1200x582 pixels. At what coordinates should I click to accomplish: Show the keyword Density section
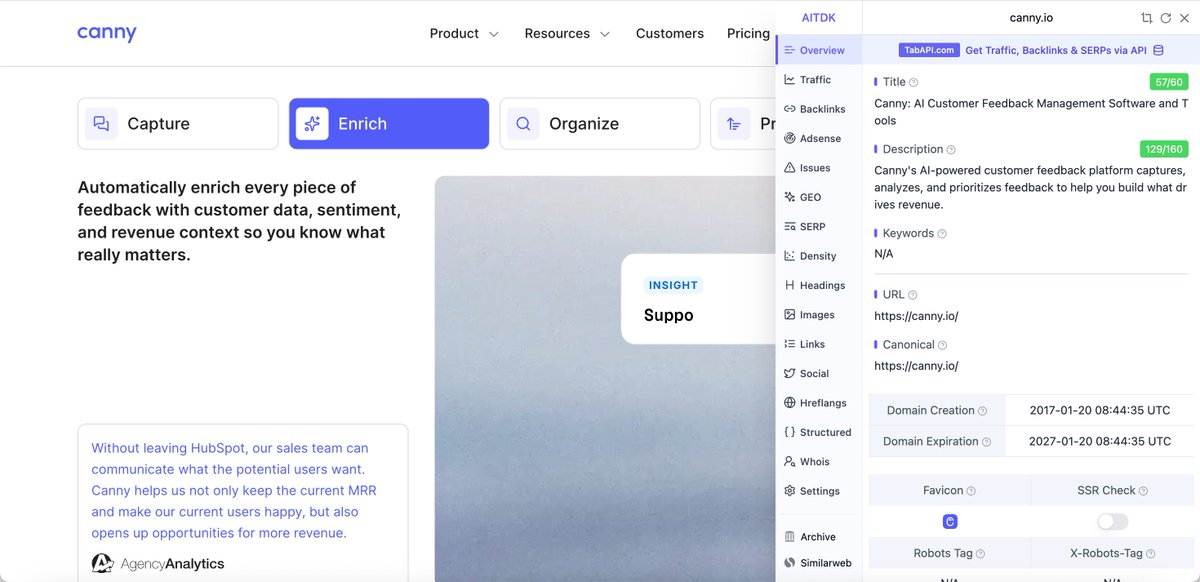(x=818, y=256)
